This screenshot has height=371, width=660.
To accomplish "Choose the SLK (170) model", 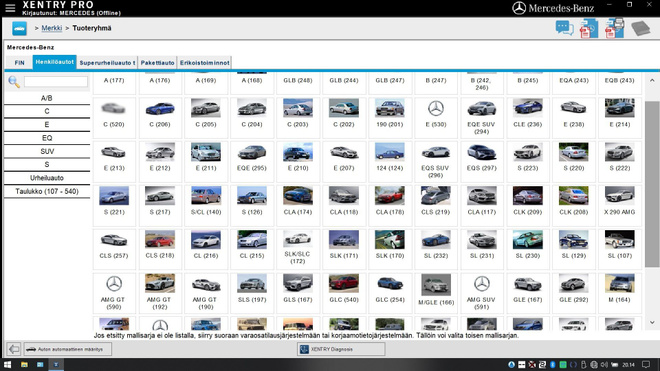I will pyautogui.click(x=390, y=249).
